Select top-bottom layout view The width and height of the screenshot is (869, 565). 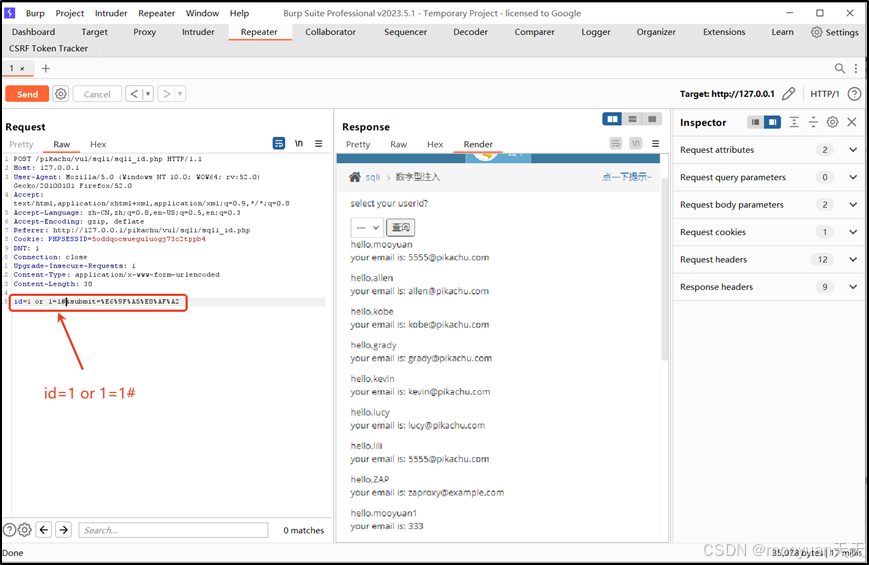pos(632,119)
